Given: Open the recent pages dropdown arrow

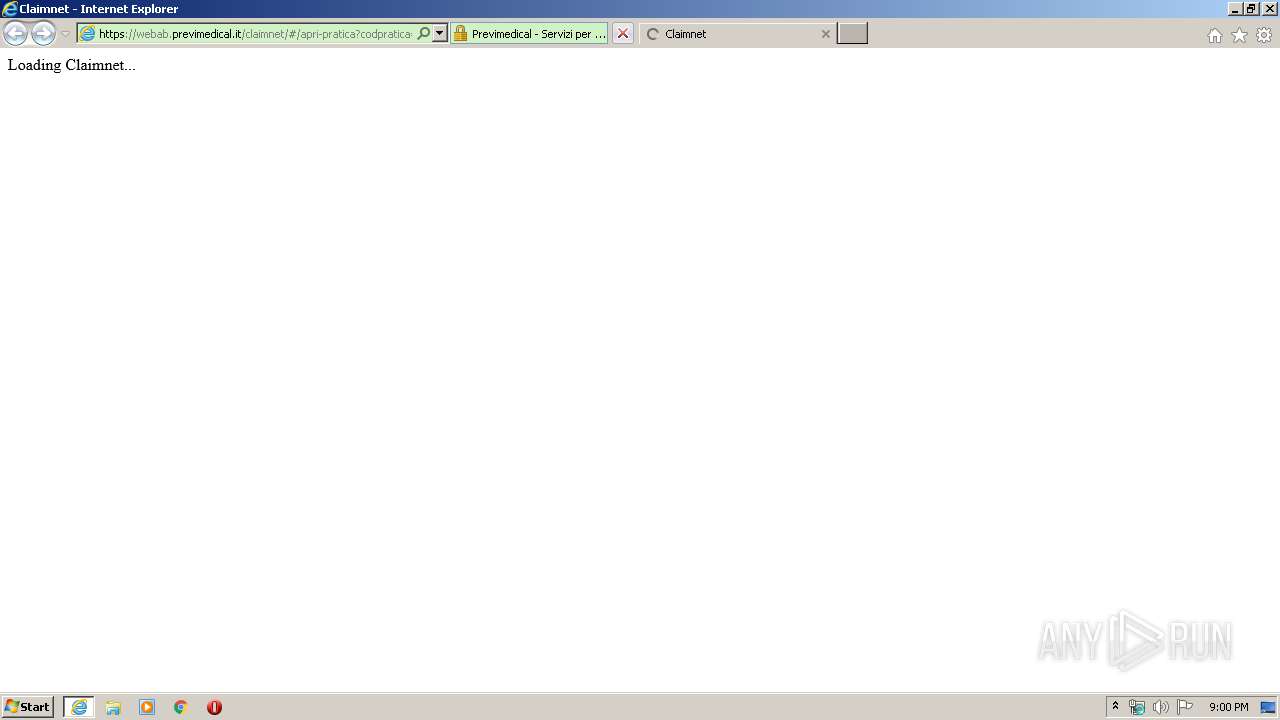Looking at the screenshot, I should [65, 34].
